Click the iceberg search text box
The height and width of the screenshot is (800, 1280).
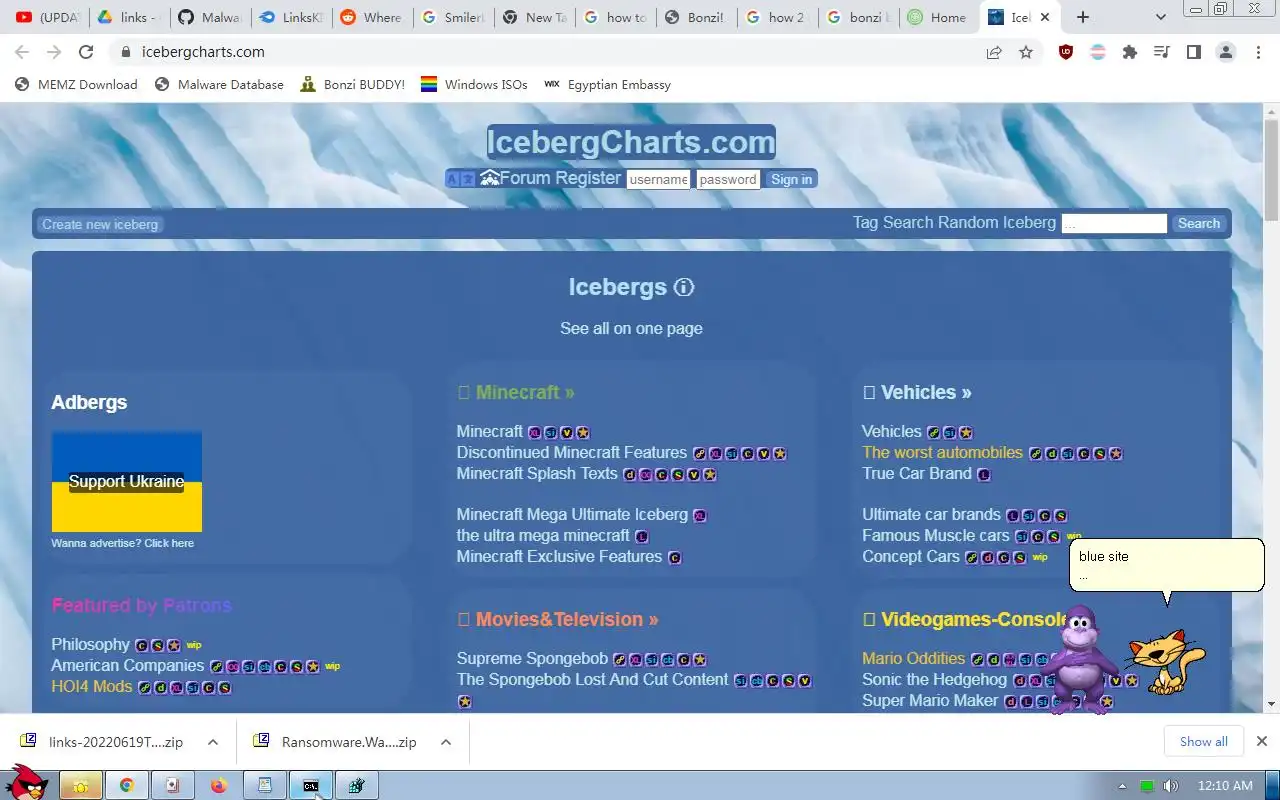pos(1114,224)
